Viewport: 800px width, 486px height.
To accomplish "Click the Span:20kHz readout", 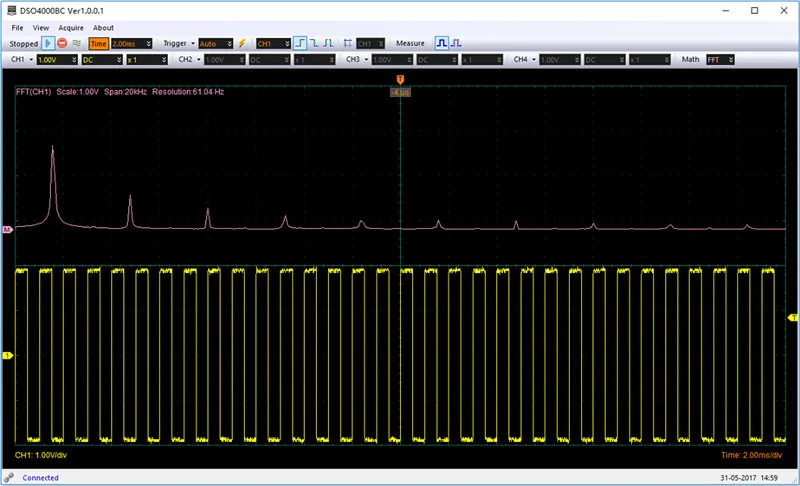I will pyautogui.click(x=126, y=92).
